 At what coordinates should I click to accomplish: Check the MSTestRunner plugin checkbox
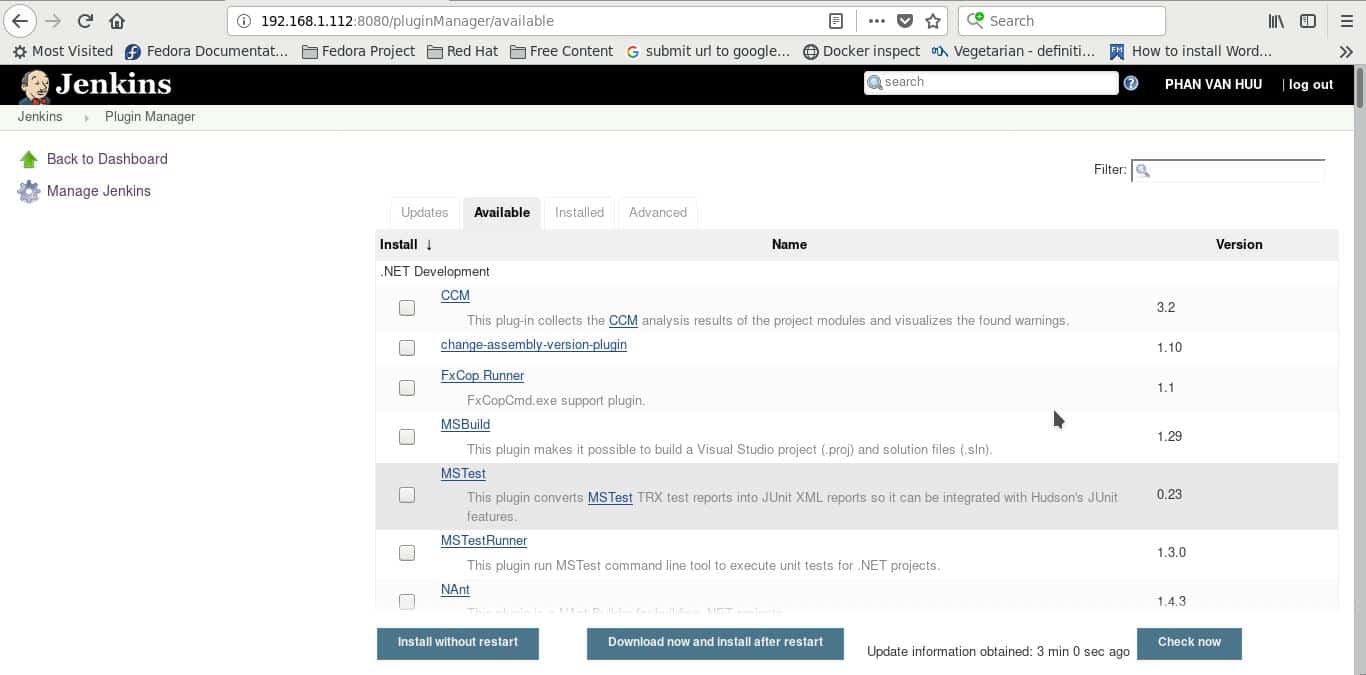point(407,553)
